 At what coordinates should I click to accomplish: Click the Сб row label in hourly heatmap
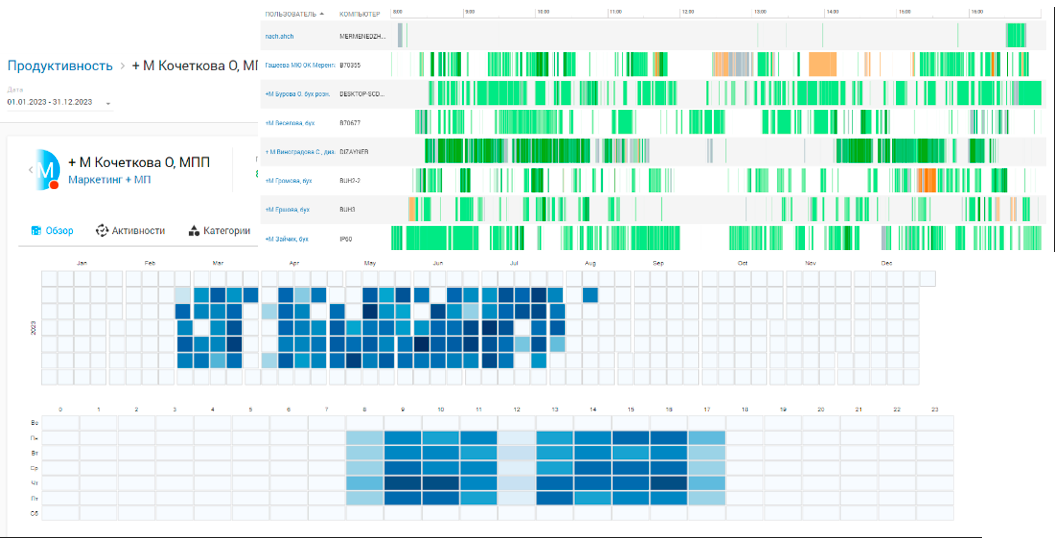34,513
